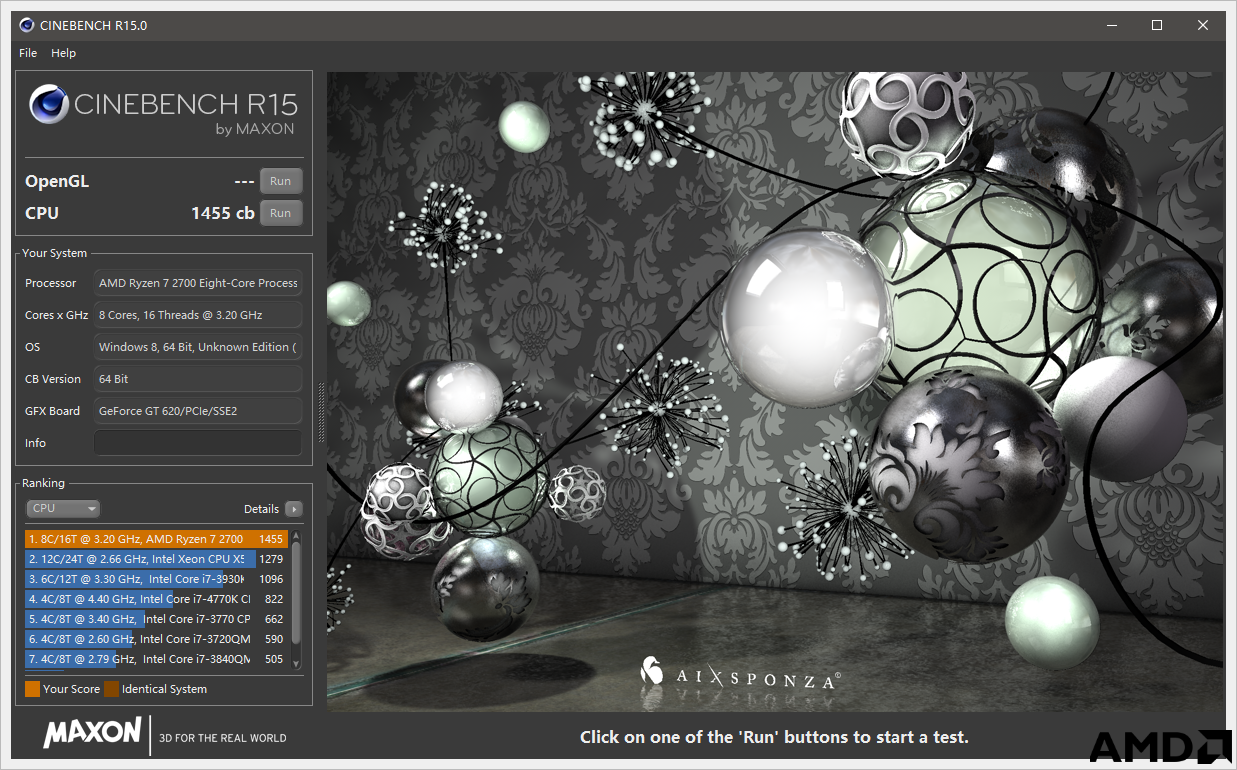Select ranking row 6, Intel Core i7-3720QM
This screenshot has height=770, width=1237.
click(x=156, y=639)
